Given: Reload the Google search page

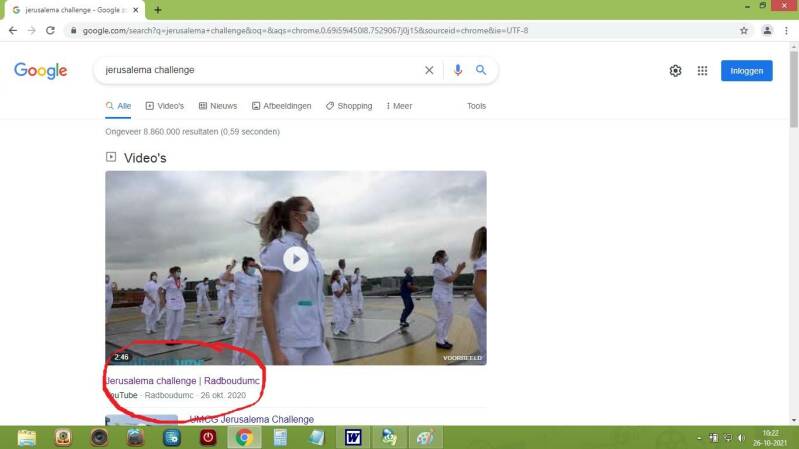Looking at the screenshot, I should (50, 31).
